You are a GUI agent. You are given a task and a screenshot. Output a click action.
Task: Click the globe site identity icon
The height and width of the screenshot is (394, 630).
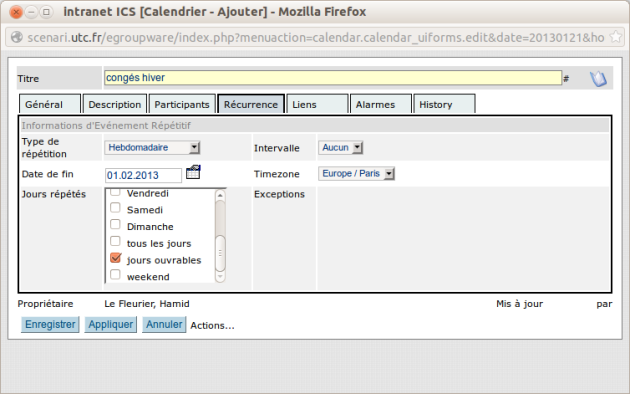point(16,37)
